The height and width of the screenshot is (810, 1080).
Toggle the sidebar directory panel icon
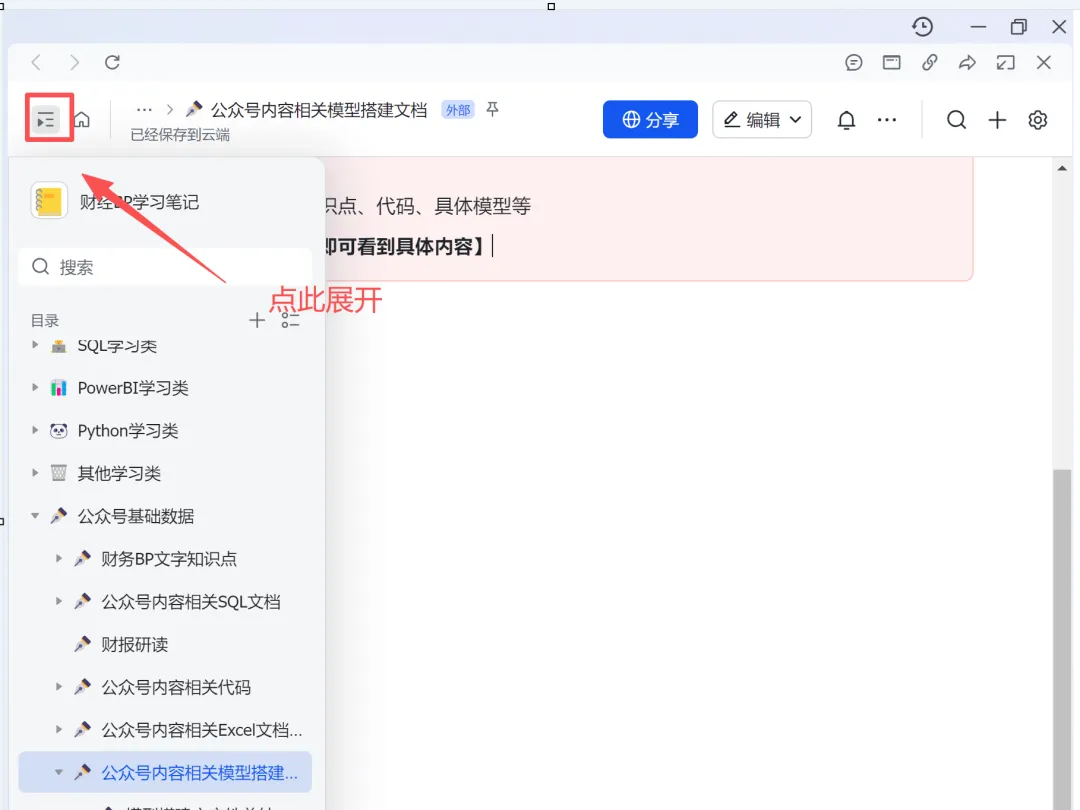[46, 121]
